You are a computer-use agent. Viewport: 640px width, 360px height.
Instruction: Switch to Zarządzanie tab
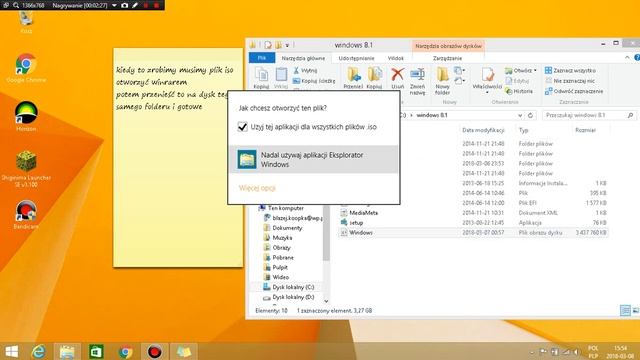(447, 58)
